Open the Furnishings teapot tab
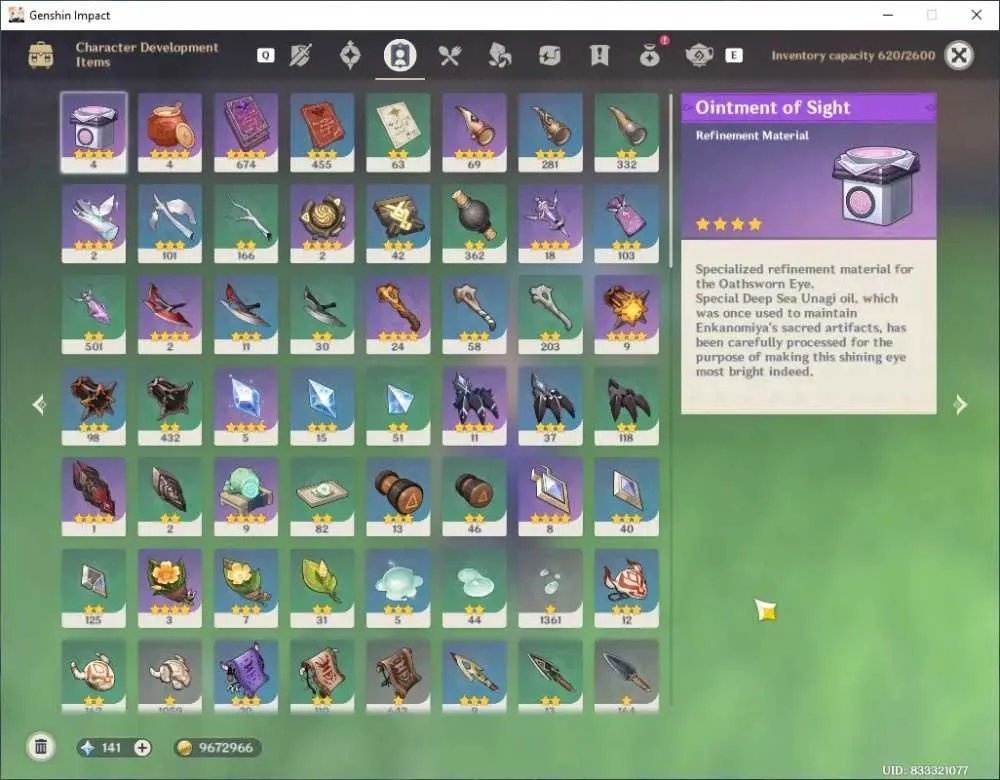Image resolution: width=1000 pixels, height=780 pixels. coord(699,55)
